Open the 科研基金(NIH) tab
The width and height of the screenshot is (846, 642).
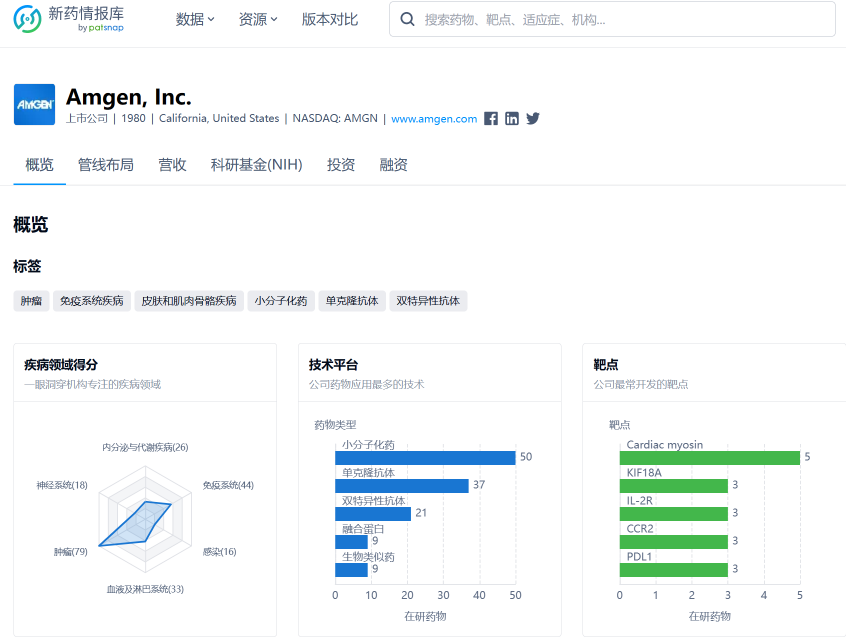tap(256, 165)
